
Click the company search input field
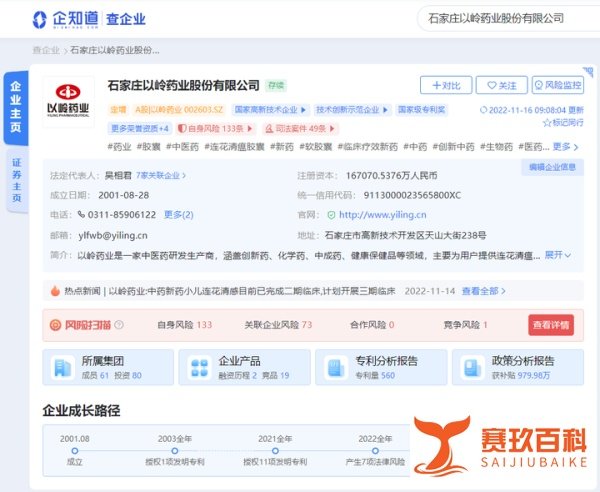click(509, 18)
